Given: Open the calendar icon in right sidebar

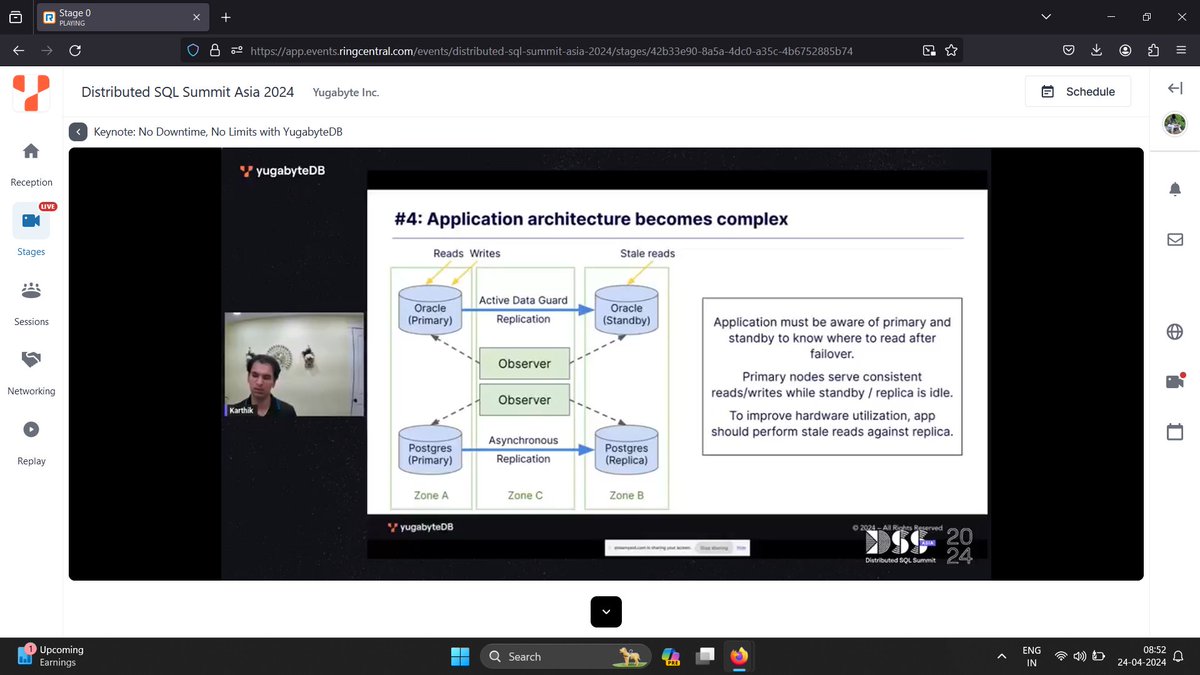Looking at the screenshot, I should [1175, 431].
